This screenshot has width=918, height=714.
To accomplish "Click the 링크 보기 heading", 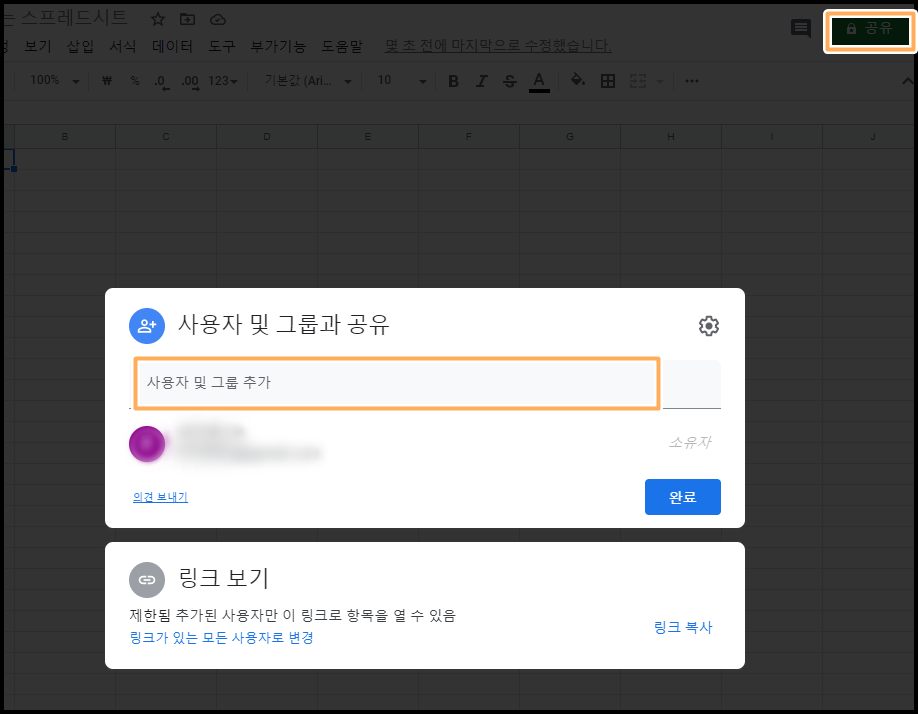I will click(224, 578).
